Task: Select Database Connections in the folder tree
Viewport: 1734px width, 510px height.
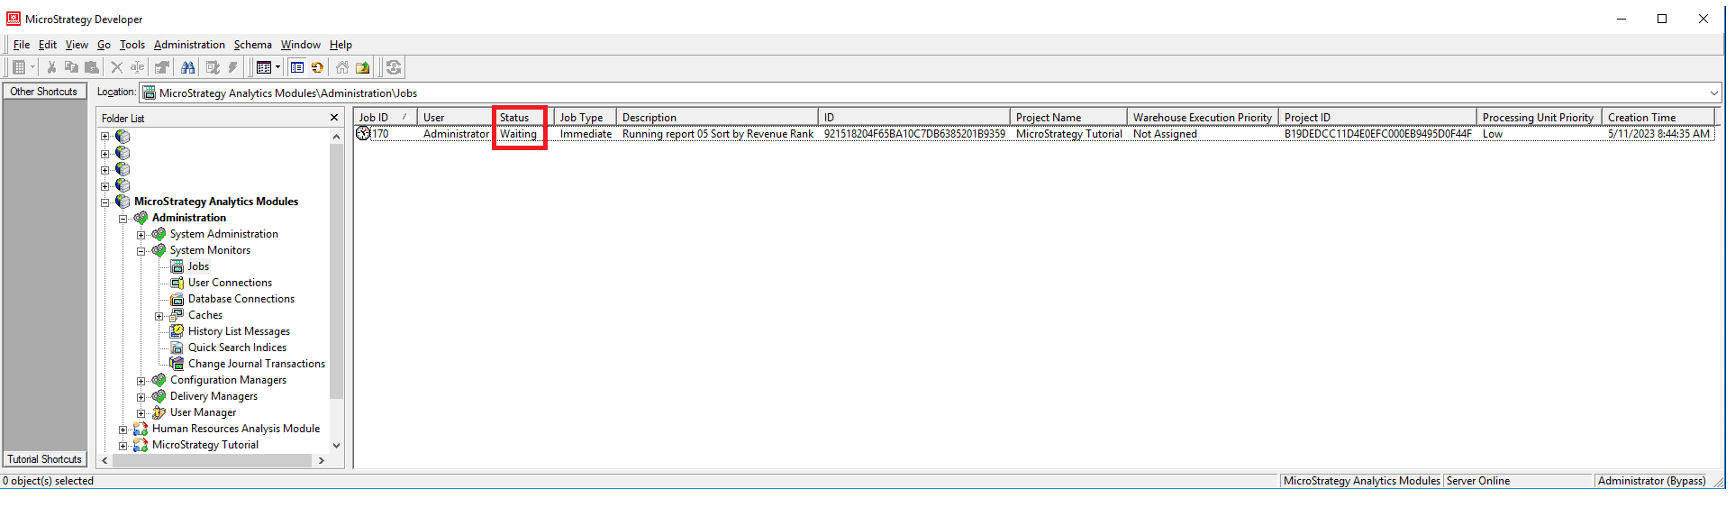Action: [241, 299]
